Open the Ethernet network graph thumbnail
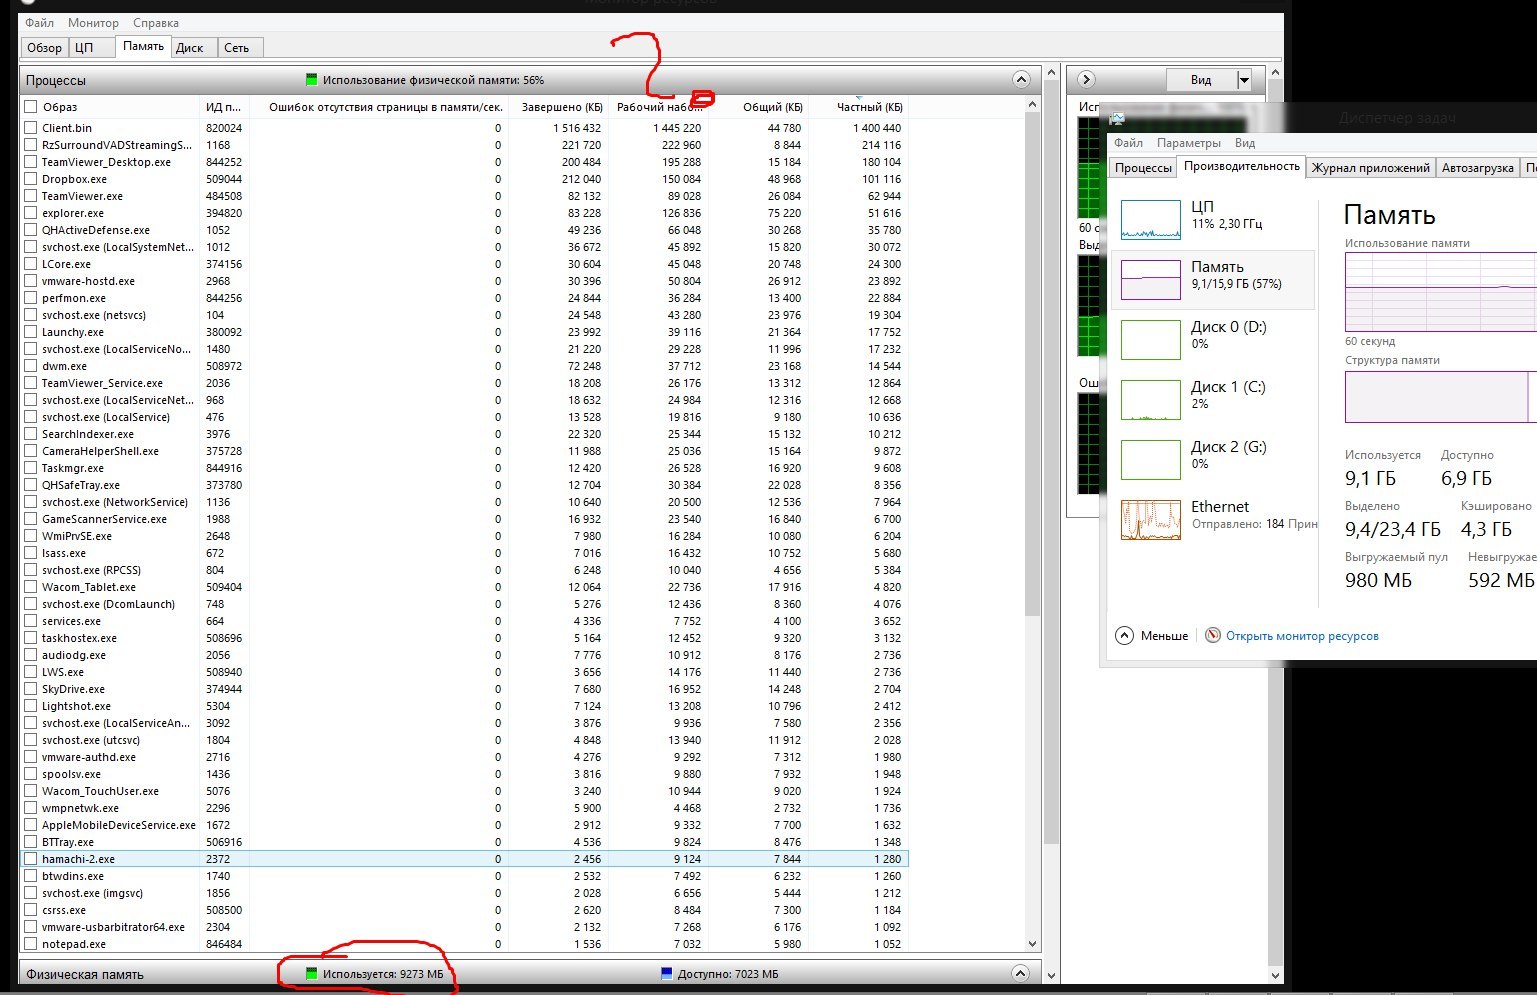 1150,519
